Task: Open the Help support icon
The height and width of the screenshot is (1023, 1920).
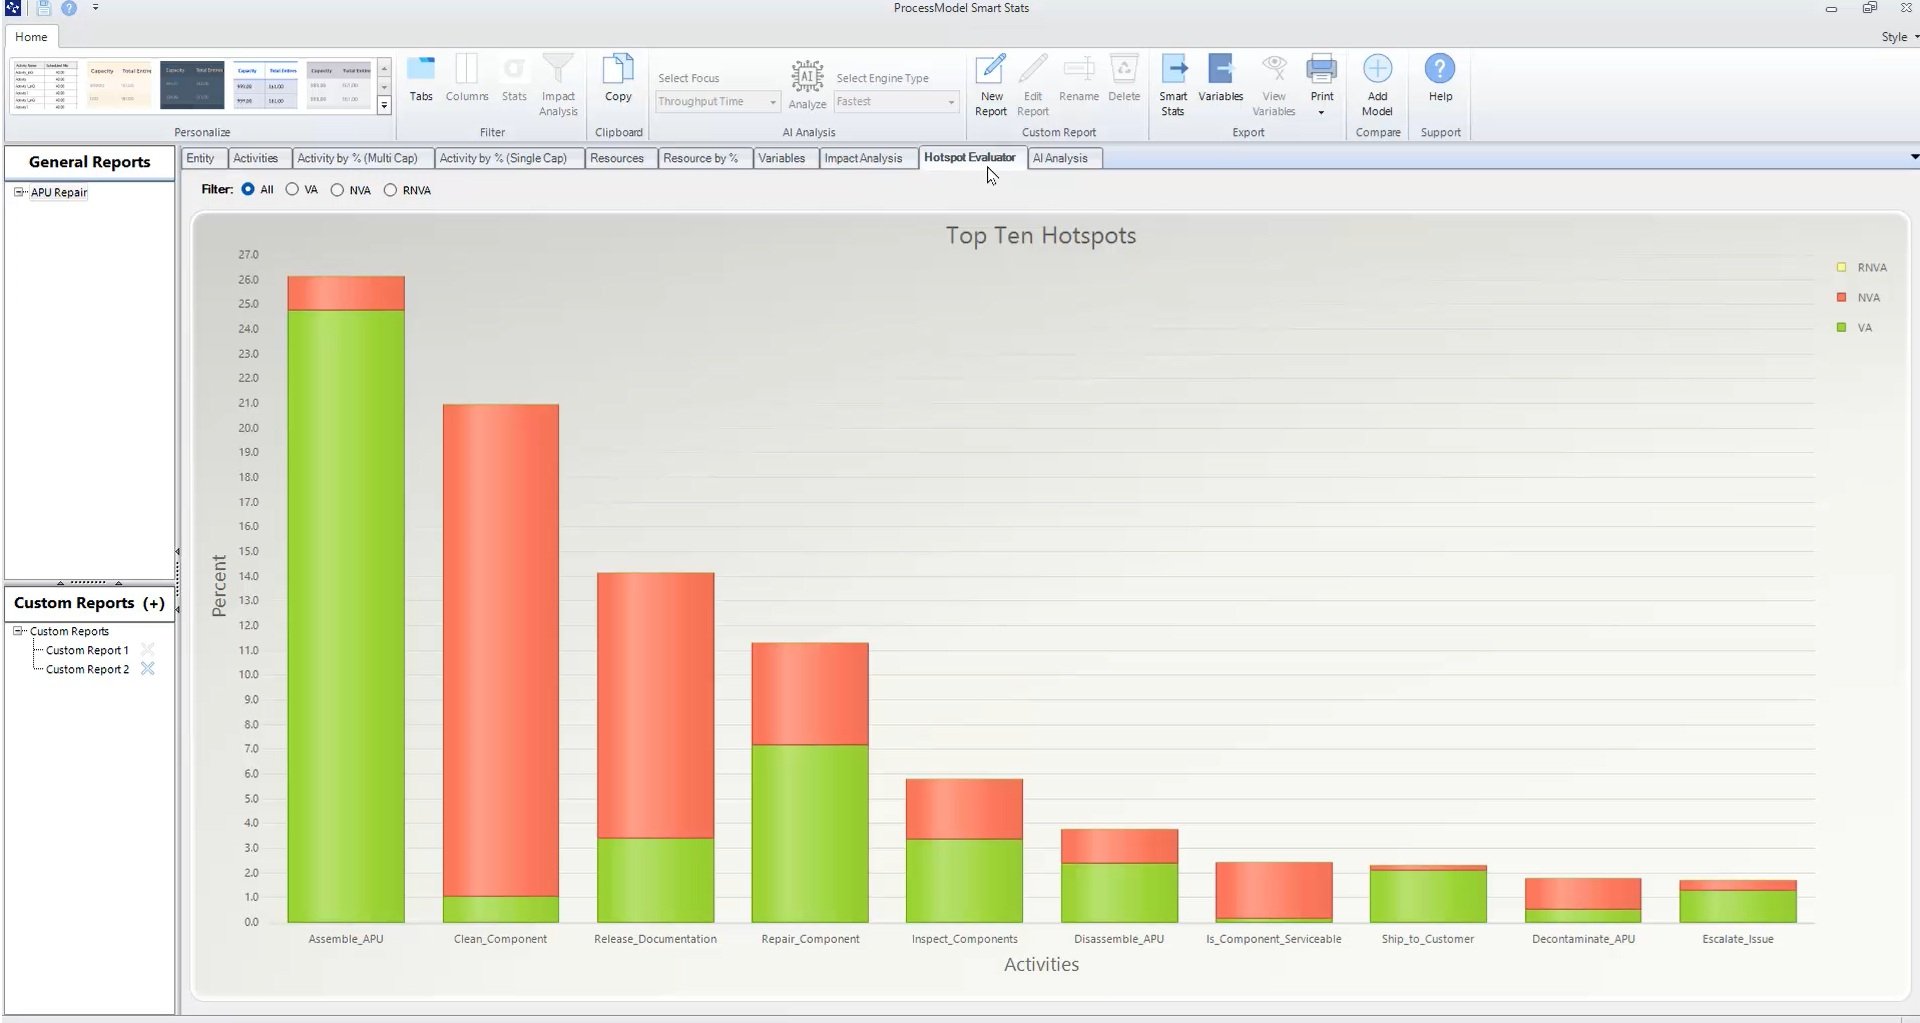Action: [1440, 78]
